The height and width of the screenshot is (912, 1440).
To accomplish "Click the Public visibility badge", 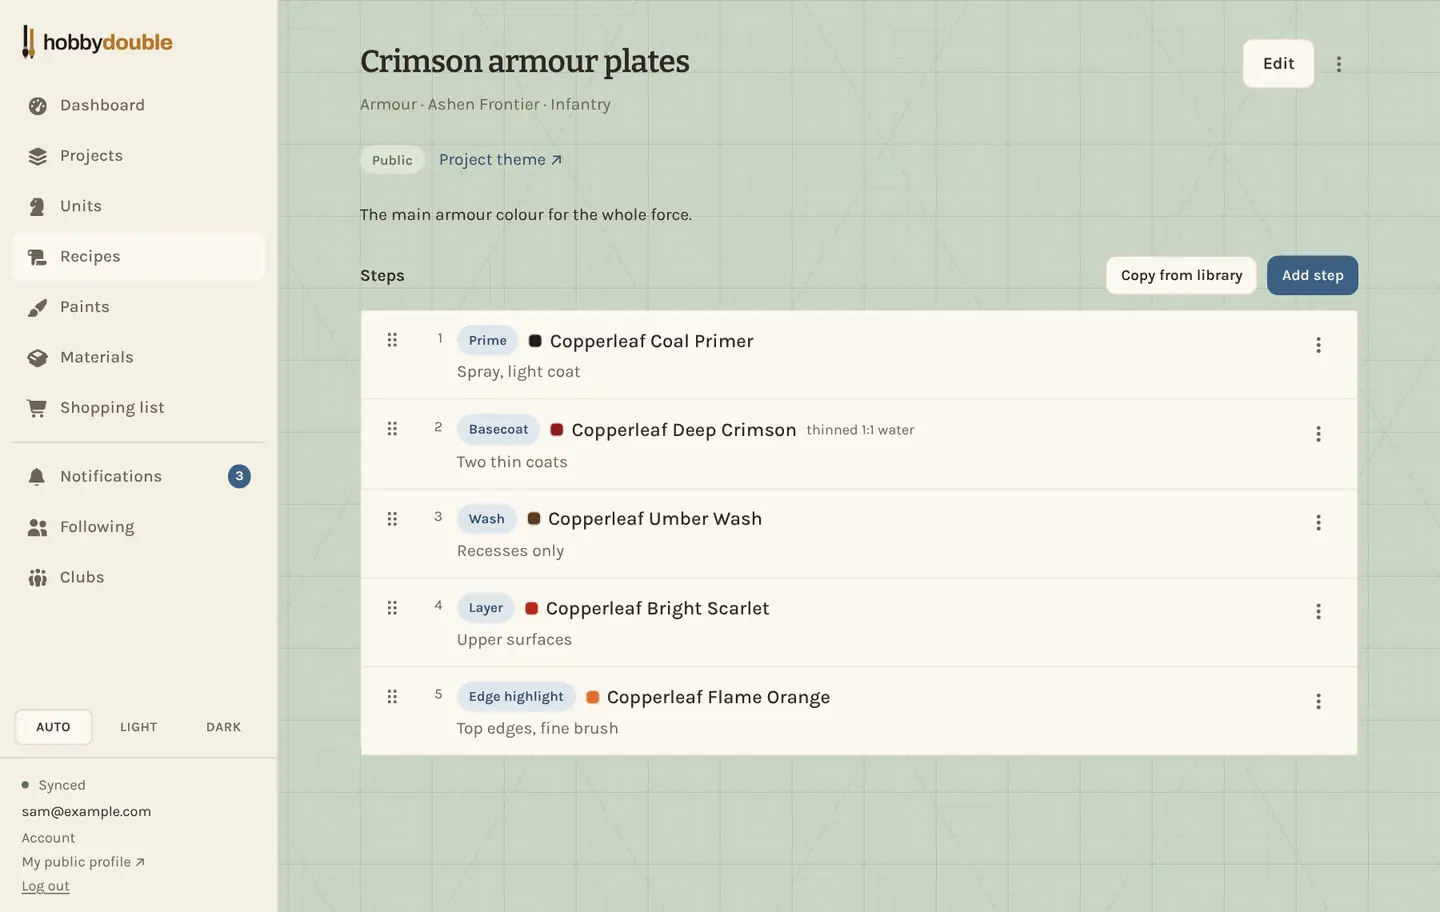I will tap(392, 160).
